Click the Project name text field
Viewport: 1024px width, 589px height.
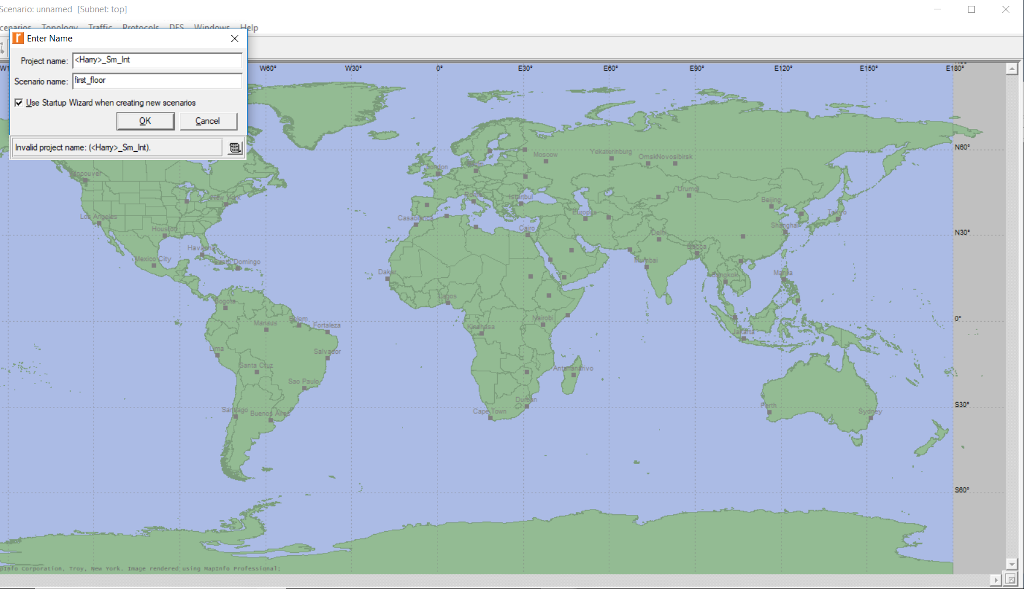[157, 61]
